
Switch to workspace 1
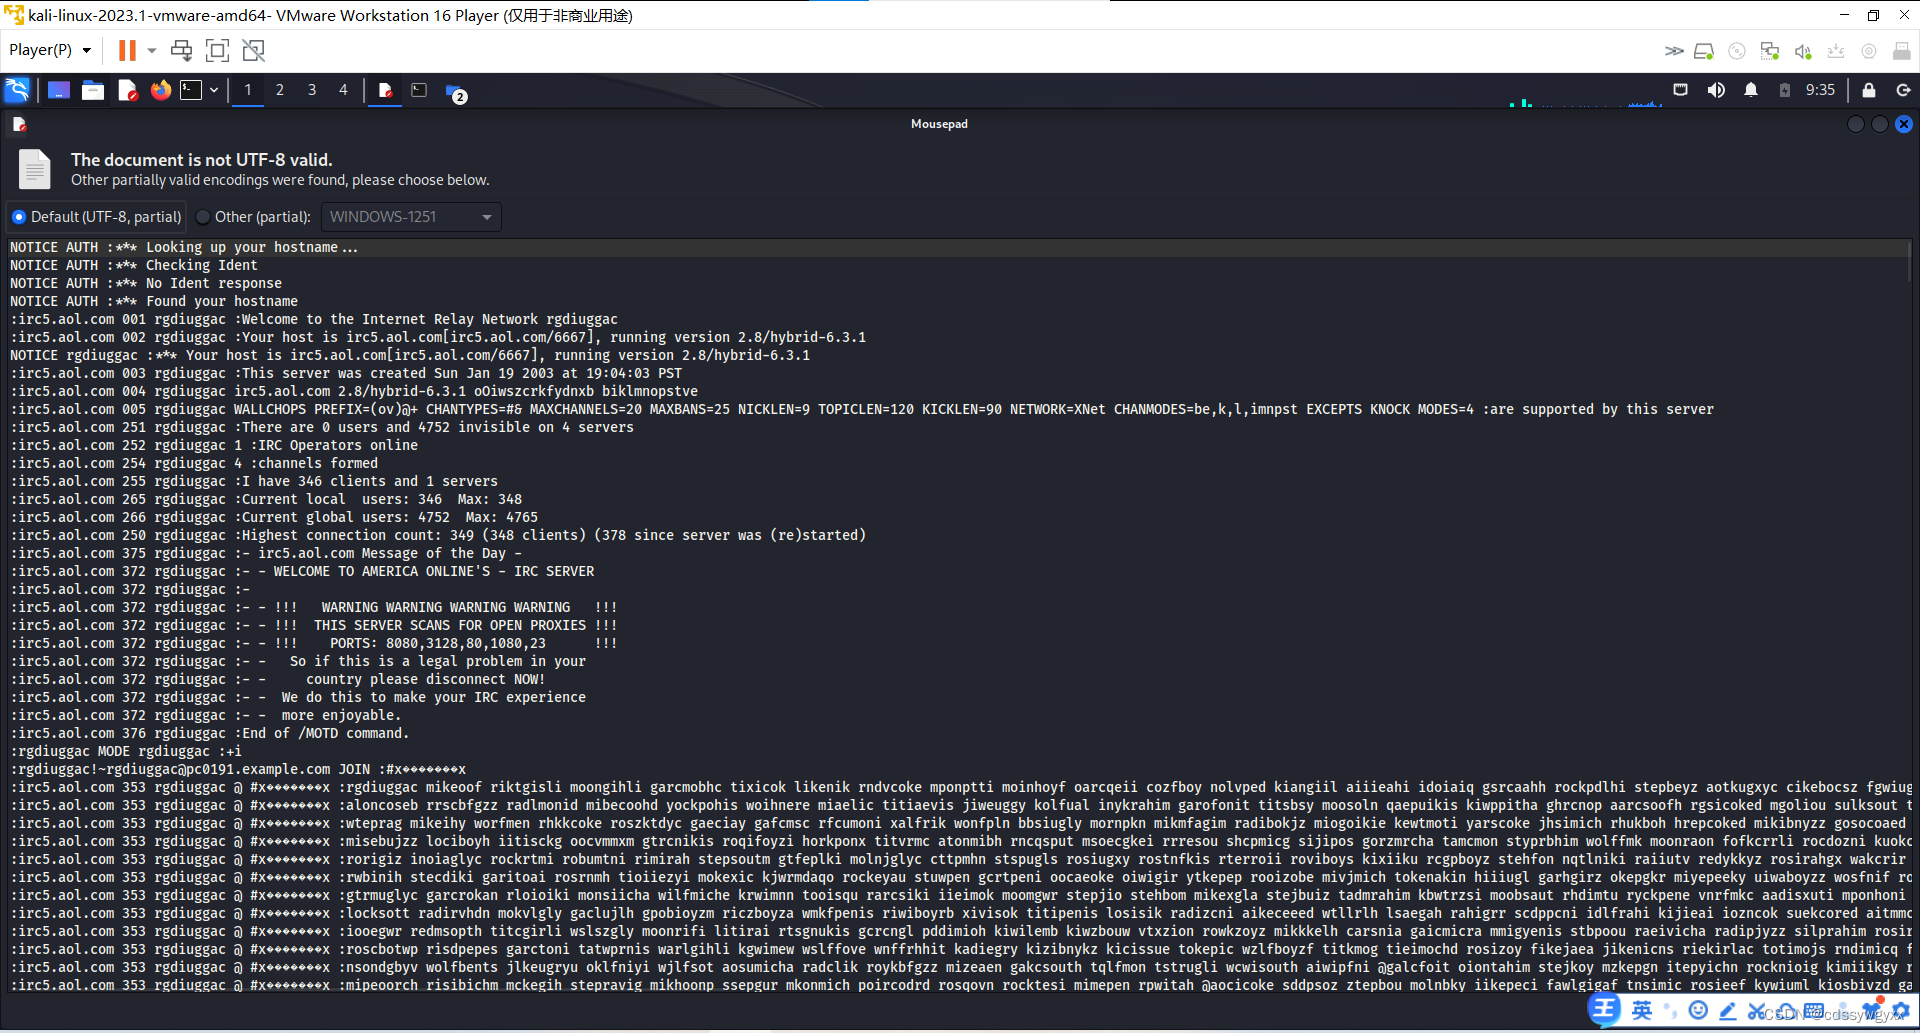248,90
